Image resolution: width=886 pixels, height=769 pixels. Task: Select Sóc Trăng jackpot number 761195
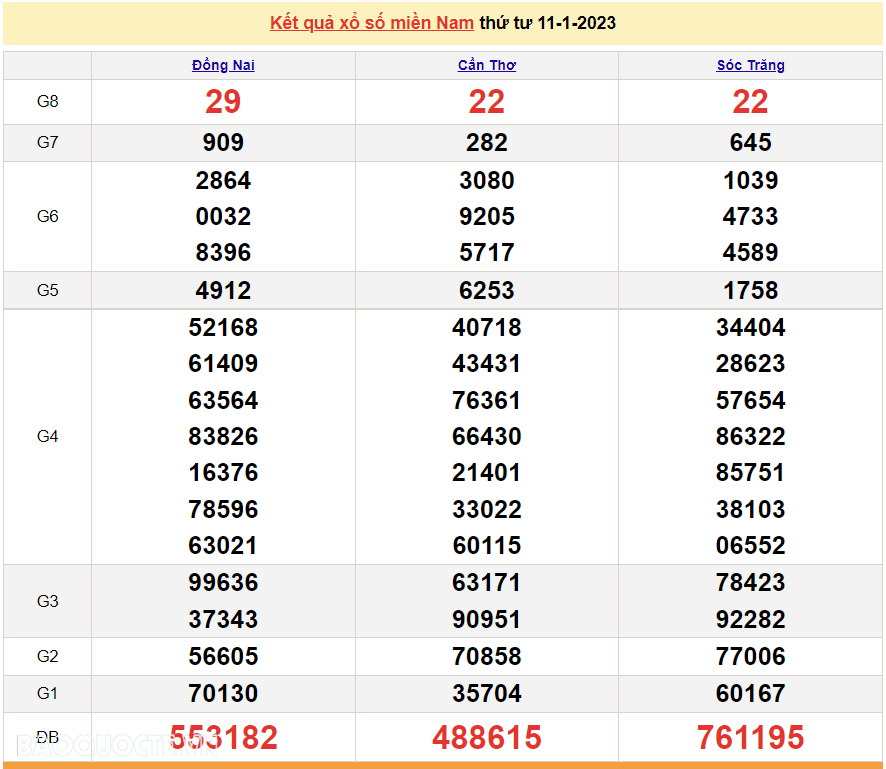[x=750, y=738]
